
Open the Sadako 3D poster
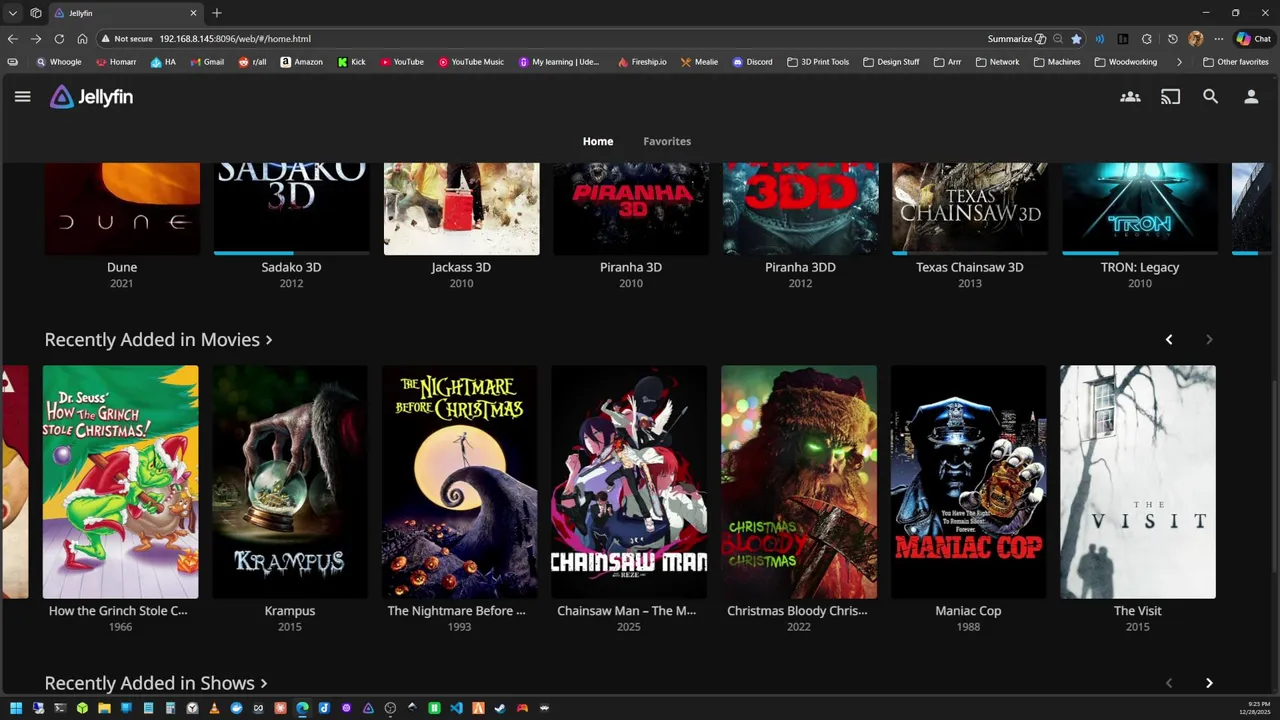[x=291, y=208]
